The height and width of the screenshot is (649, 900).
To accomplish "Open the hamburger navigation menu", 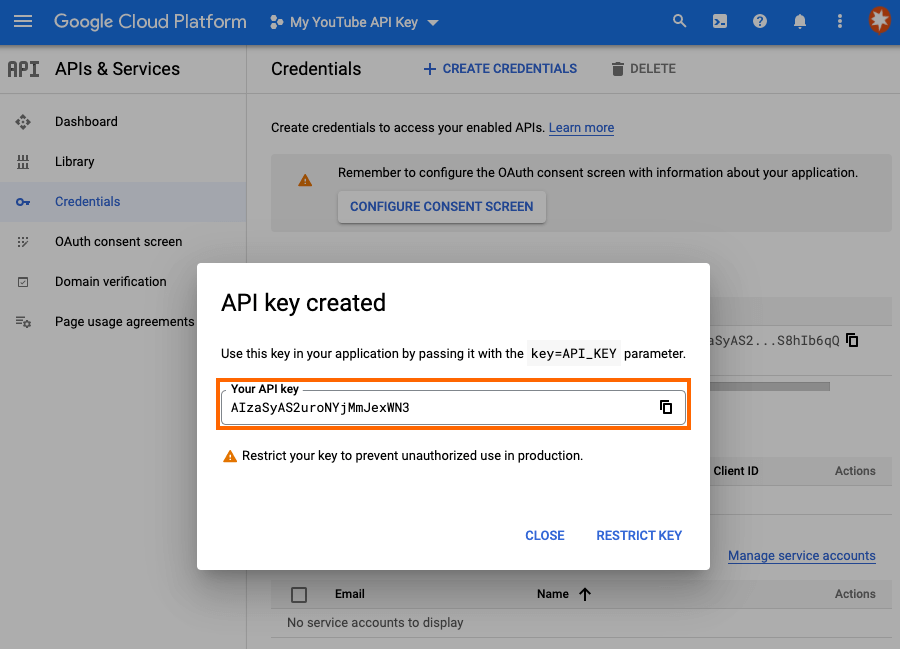I will pyautogui.click(x=23, y=22).
